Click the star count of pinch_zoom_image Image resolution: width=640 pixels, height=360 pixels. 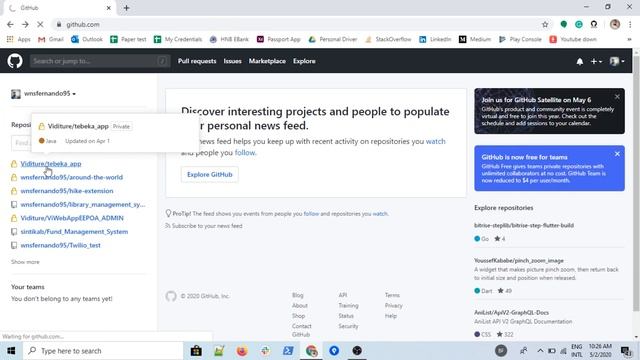point(504,291)
